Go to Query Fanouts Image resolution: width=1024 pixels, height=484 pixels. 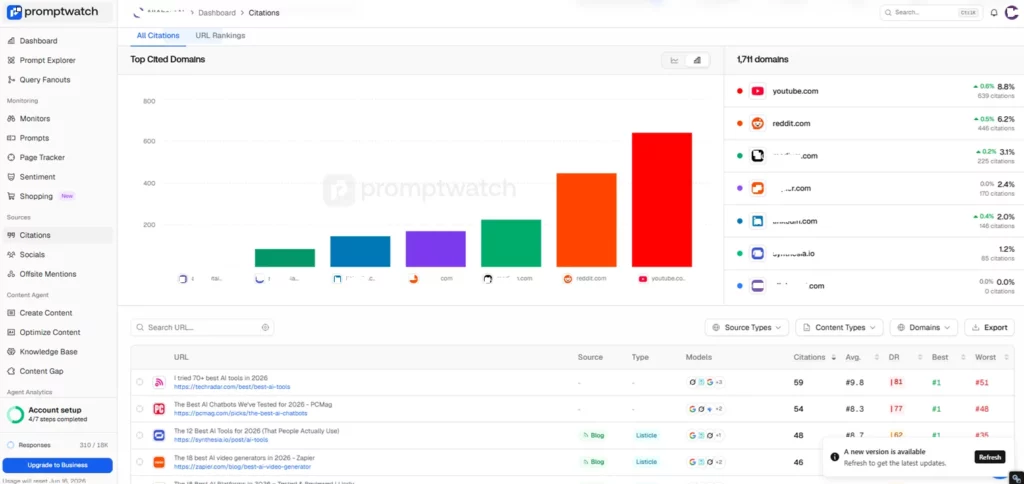point(44,80)
